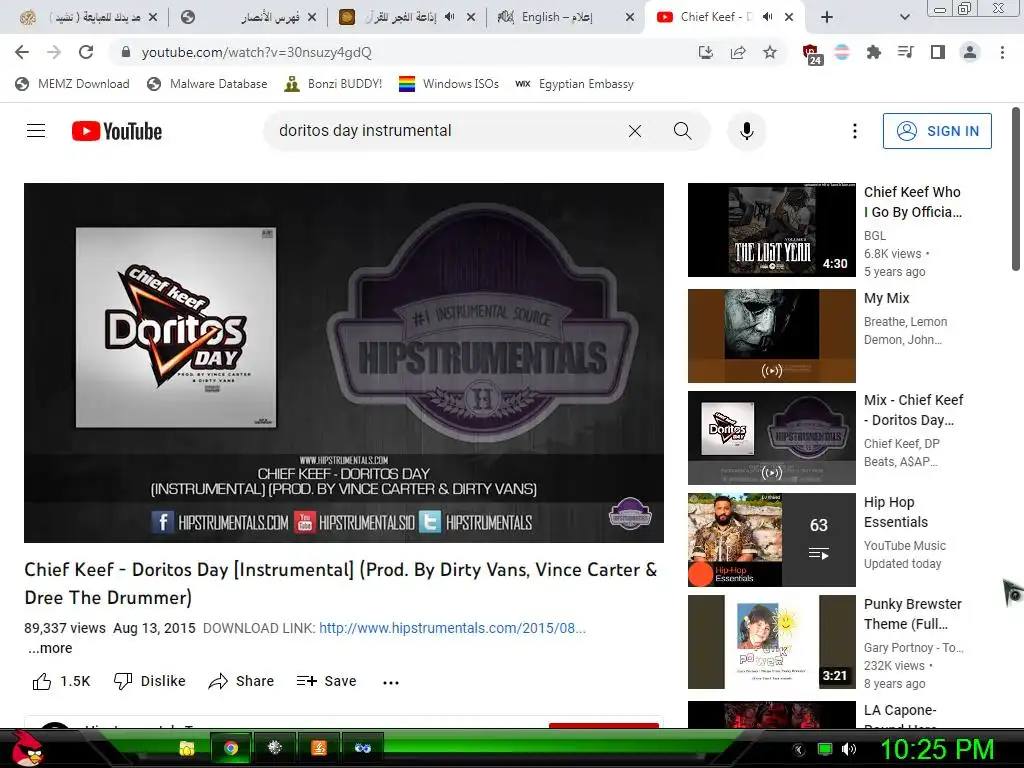Go back to the previous page

22,52
